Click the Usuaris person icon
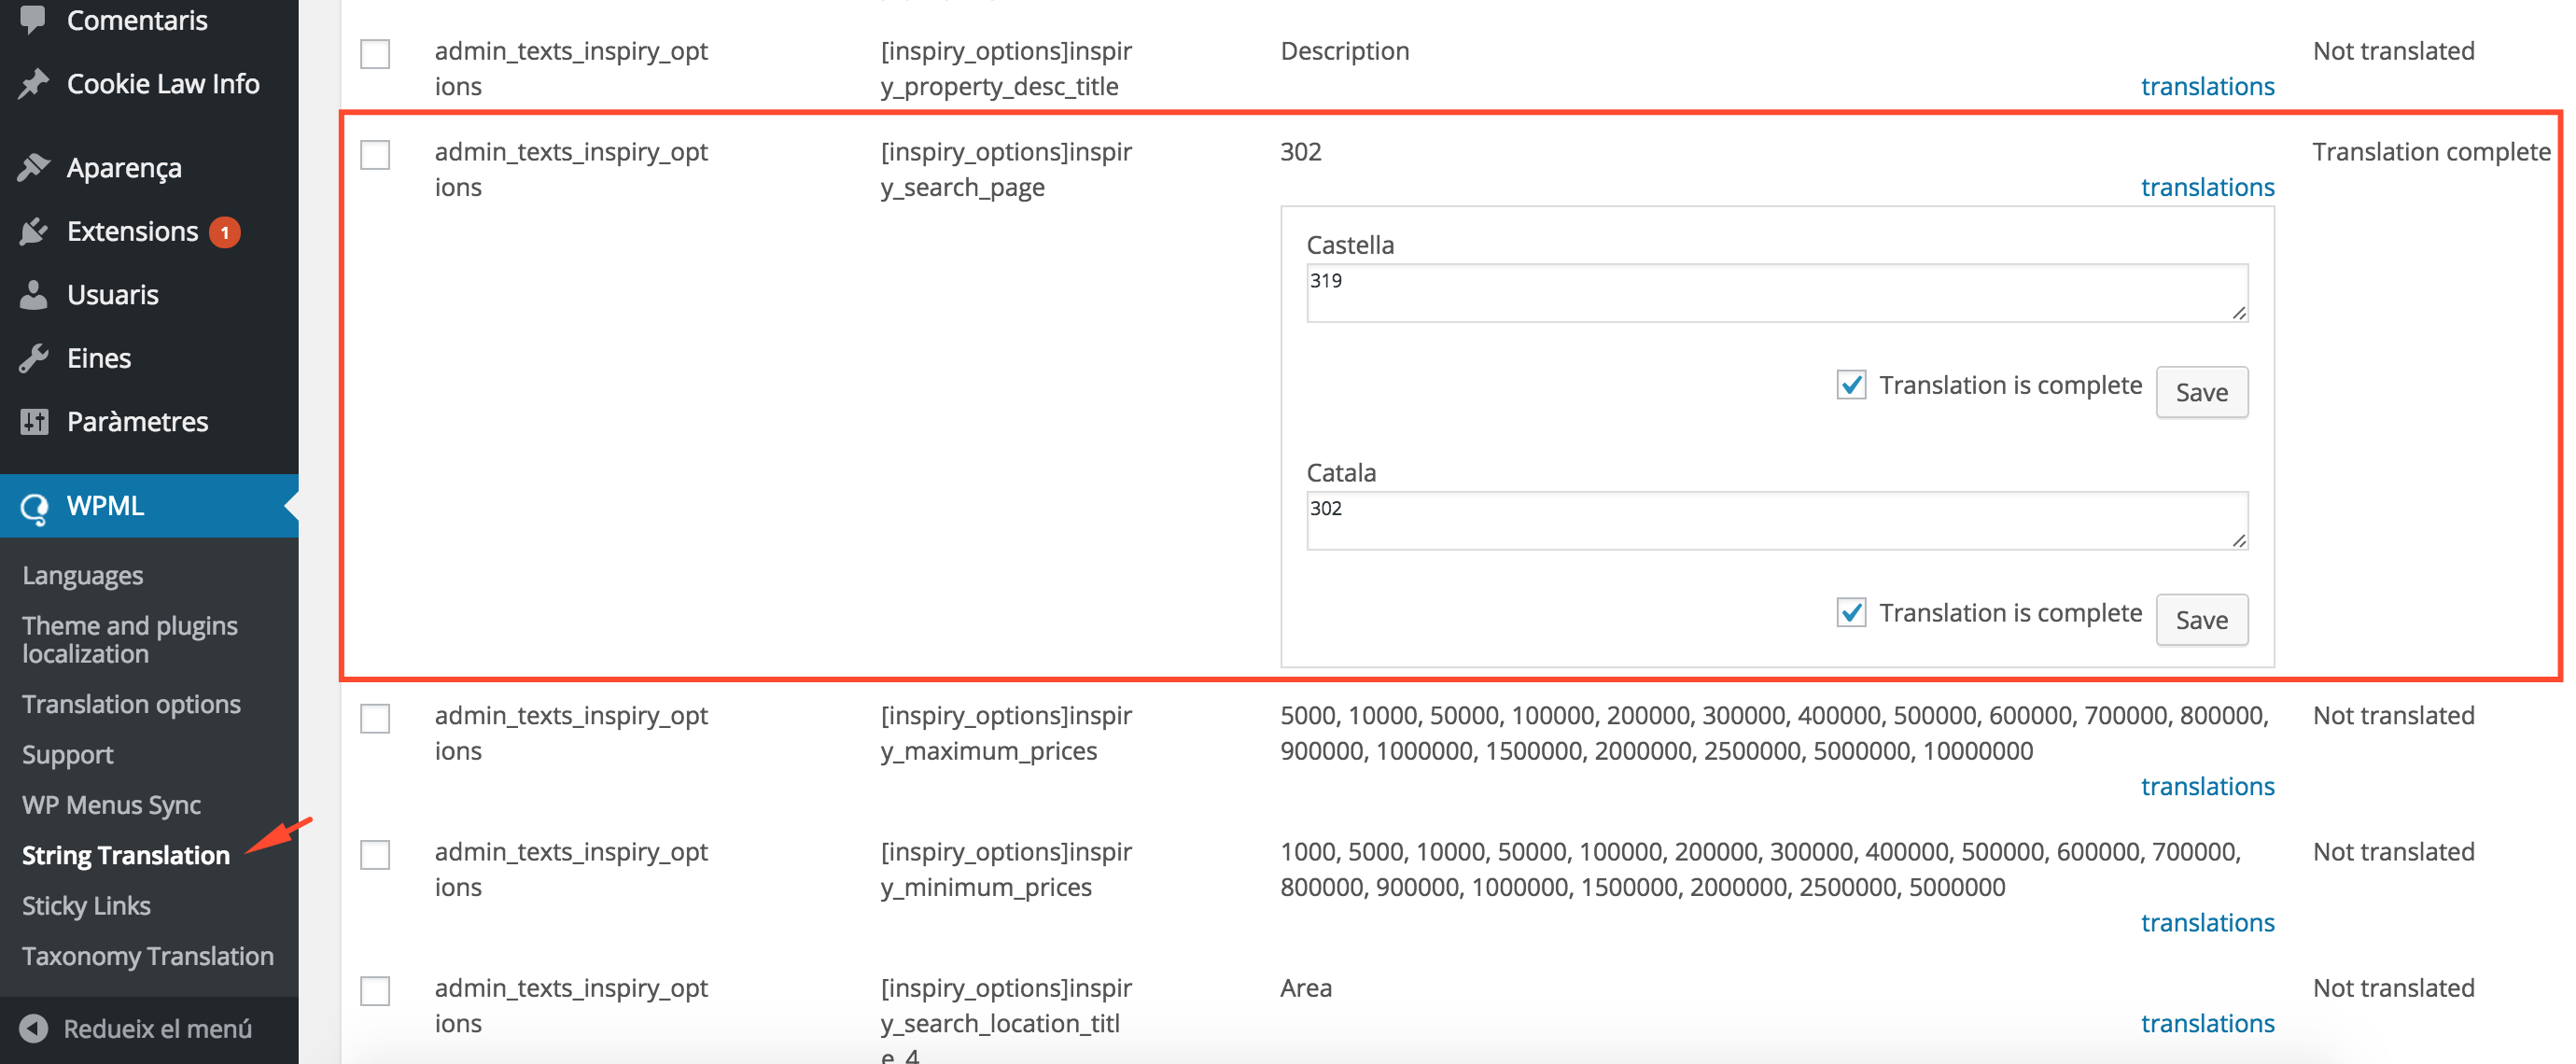 pyautogui.click(x=33, y=295)
